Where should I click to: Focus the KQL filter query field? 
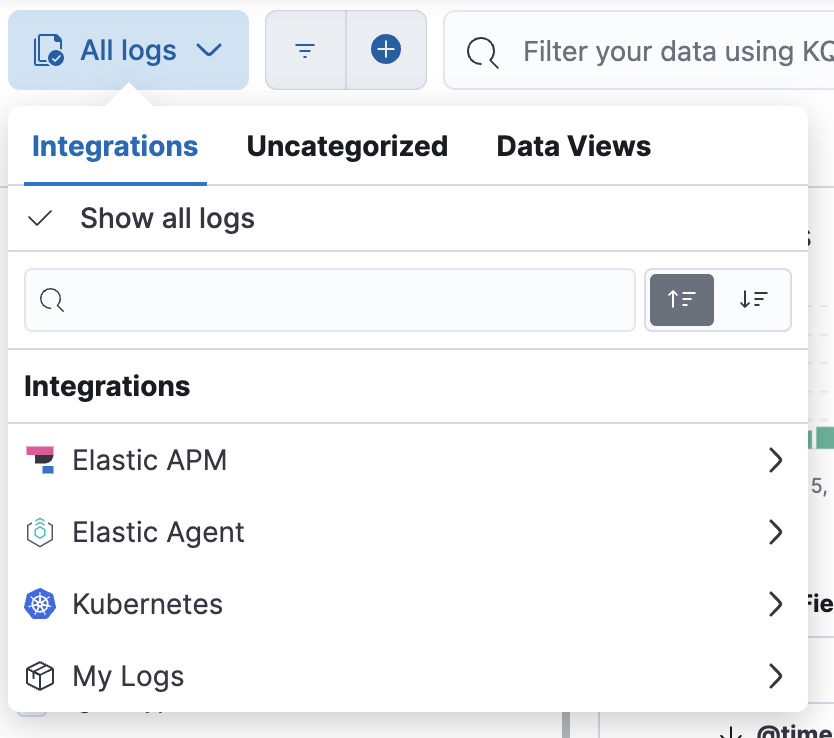click(670, 51)
